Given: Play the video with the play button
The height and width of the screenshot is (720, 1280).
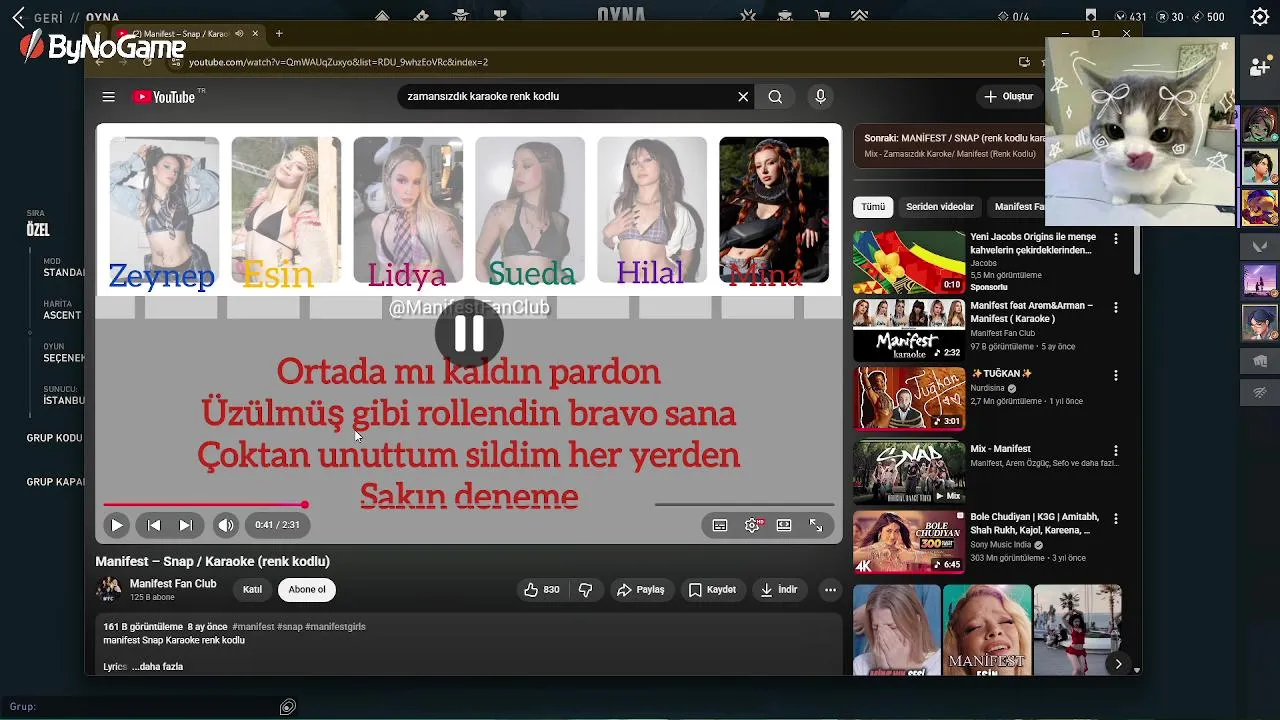Looking at the screenshot, I should tap(116, 525).
